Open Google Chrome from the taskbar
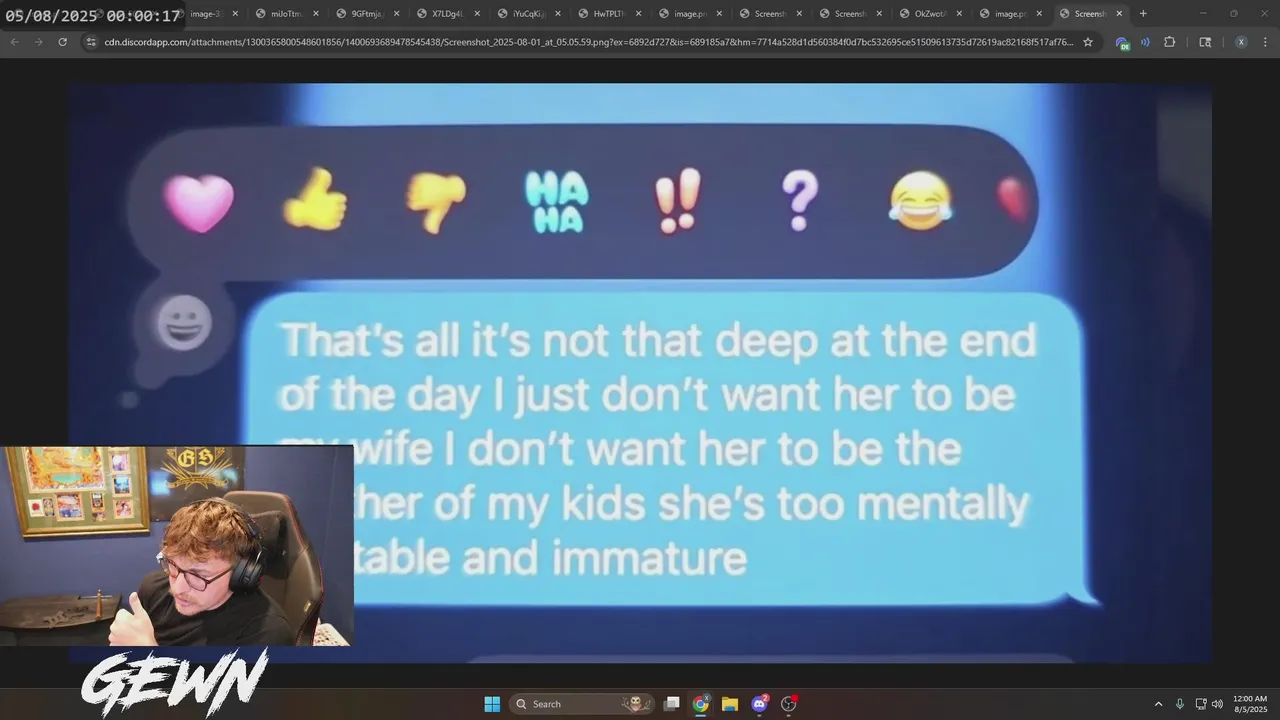 point(701,704)
